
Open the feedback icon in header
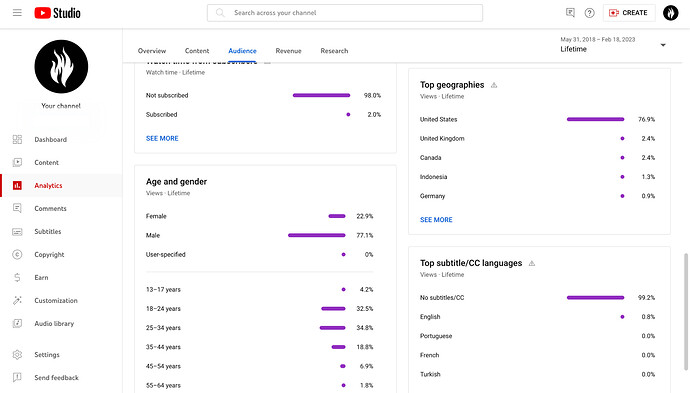(x=570, y=13)
